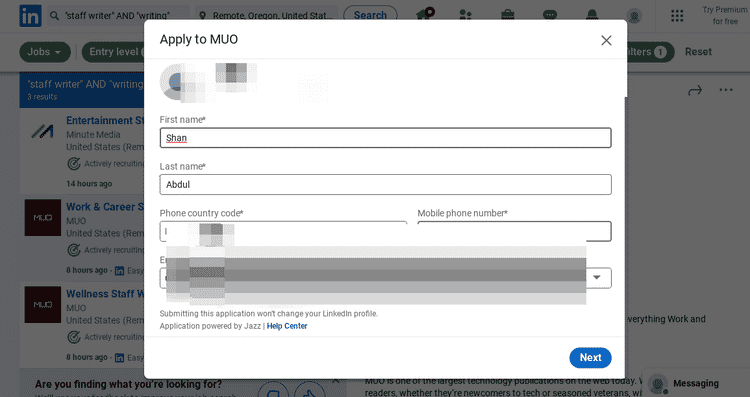
Task: Click the MUO logo on the Wellness Staff listing
Action: [x=43, y=305]
